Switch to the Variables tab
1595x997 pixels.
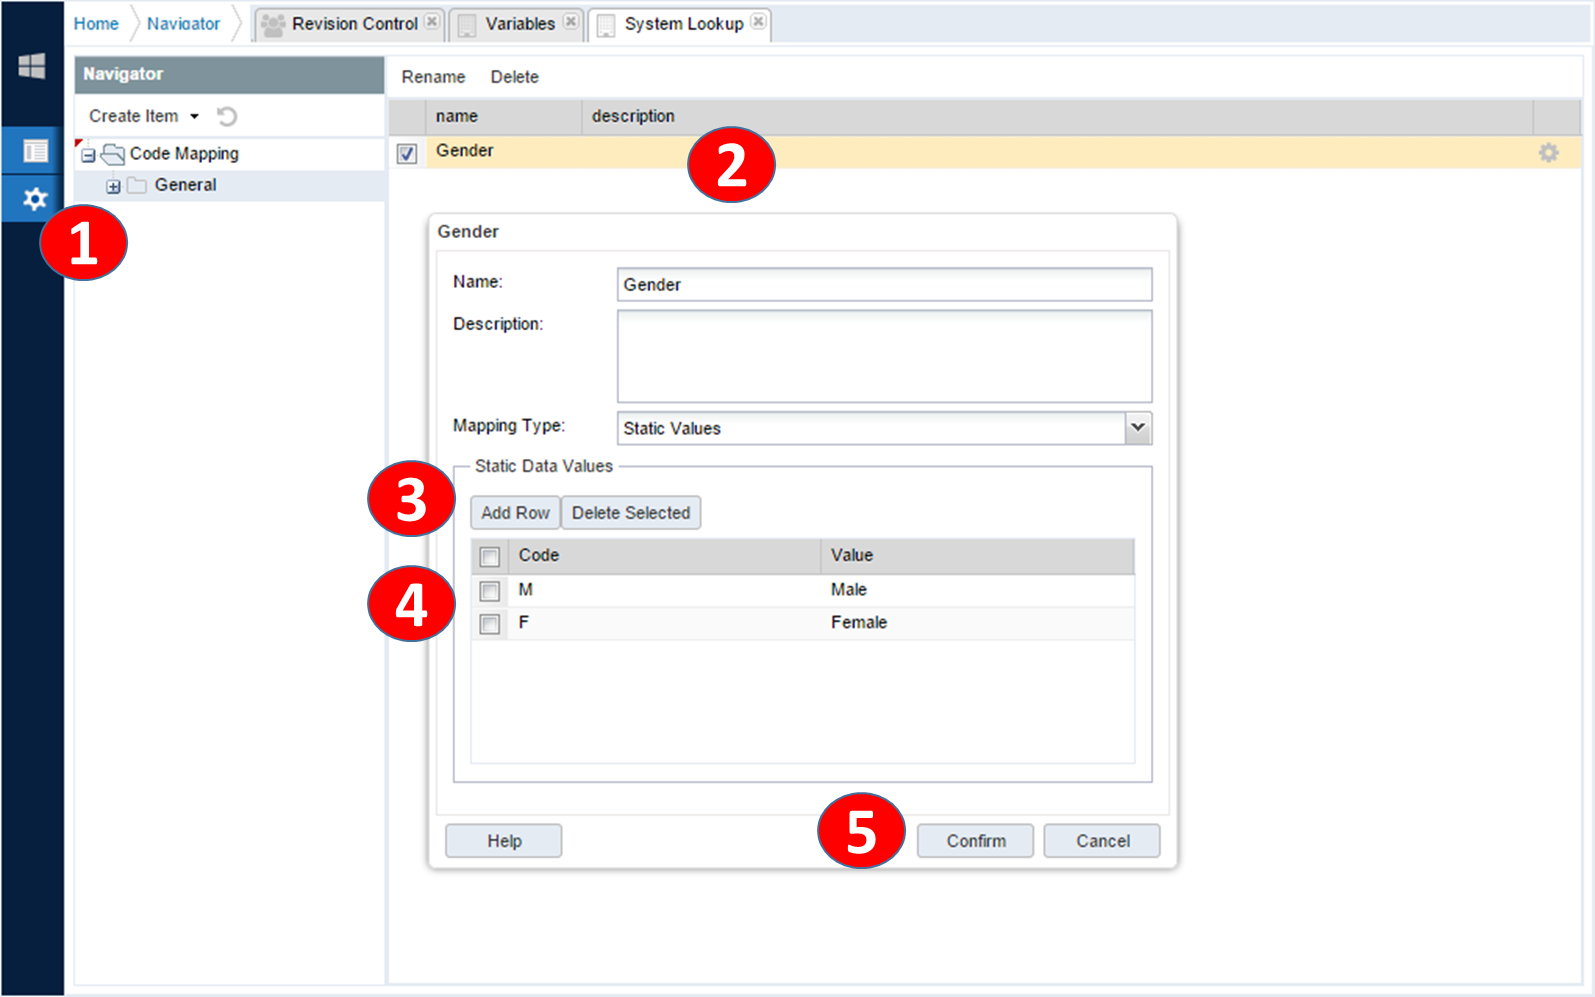click(519, 23)
